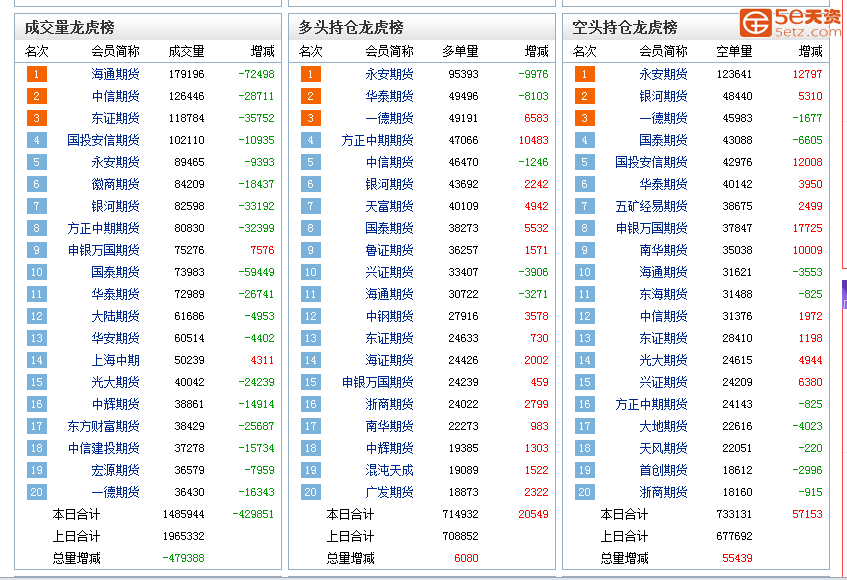The image size is (847, 580).
Task: Select the red change value 7576
Action: 262,251
